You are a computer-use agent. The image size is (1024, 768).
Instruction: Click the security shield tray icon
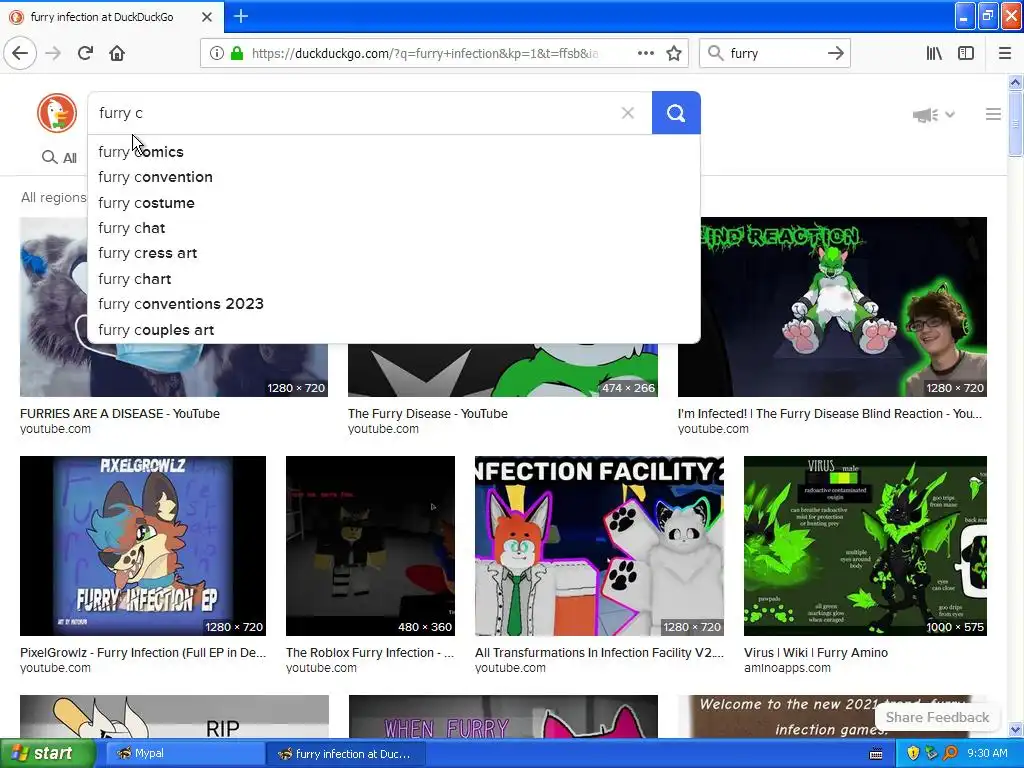click(x=913, y=754)
